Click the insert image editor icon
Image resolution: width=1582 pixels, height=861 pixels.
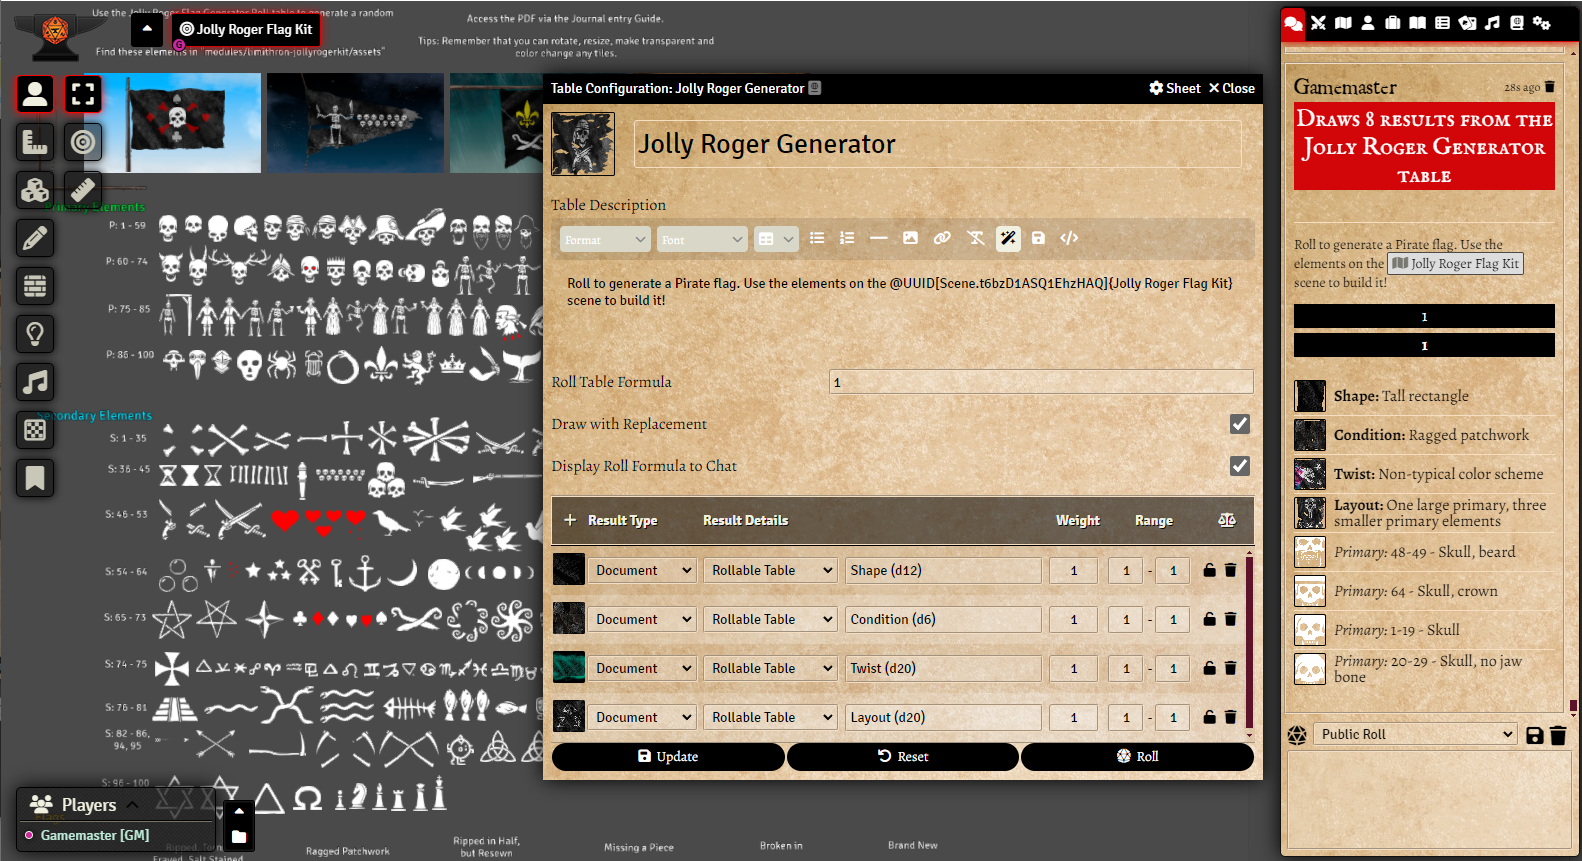coord(910,238)
